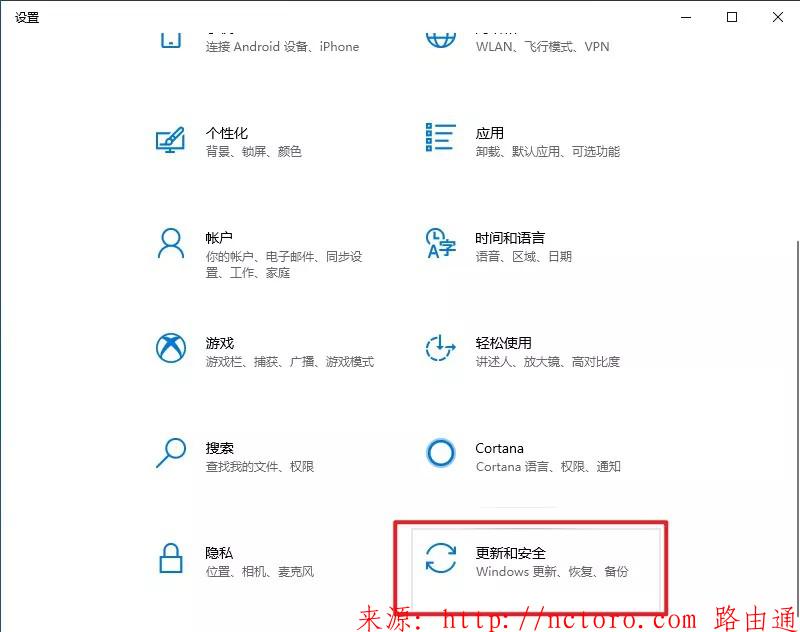The width and height of the screenshot is (800, 632).
Task: Click the Cortana circle icon
Action: pos(440,452)
